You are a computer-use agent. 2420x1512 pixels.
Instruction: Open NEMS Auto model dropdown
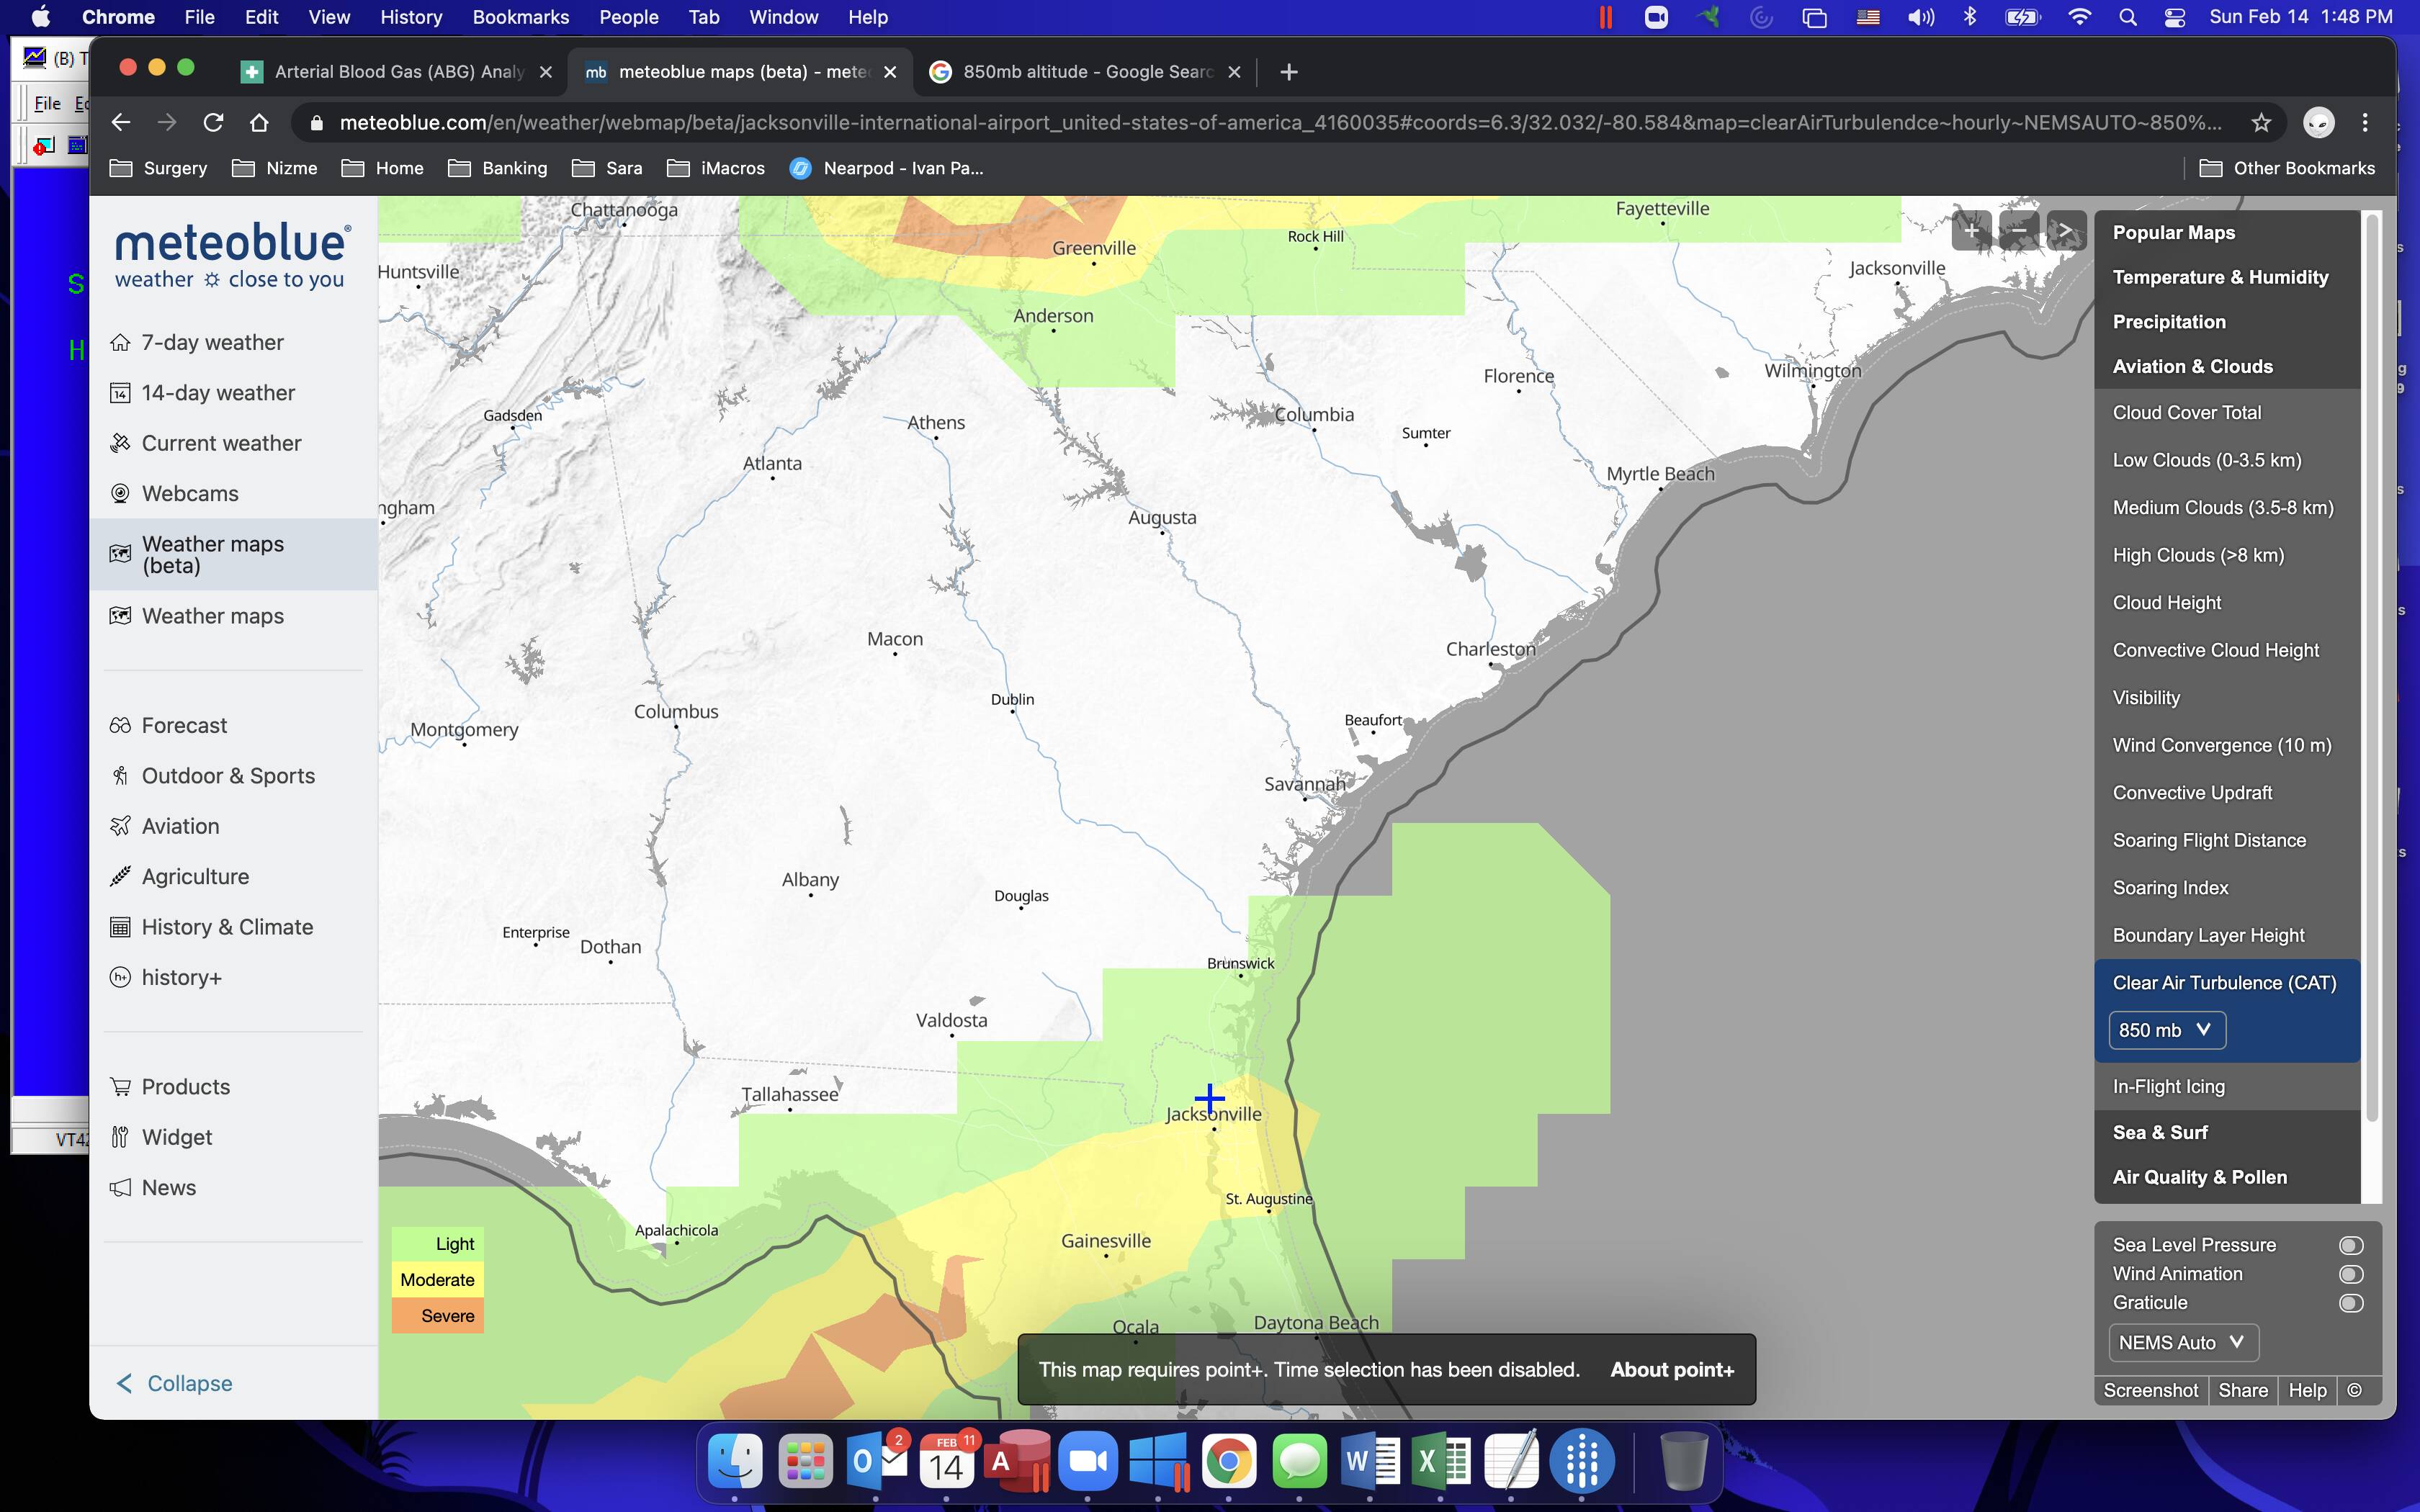tap(2183, 1342)
